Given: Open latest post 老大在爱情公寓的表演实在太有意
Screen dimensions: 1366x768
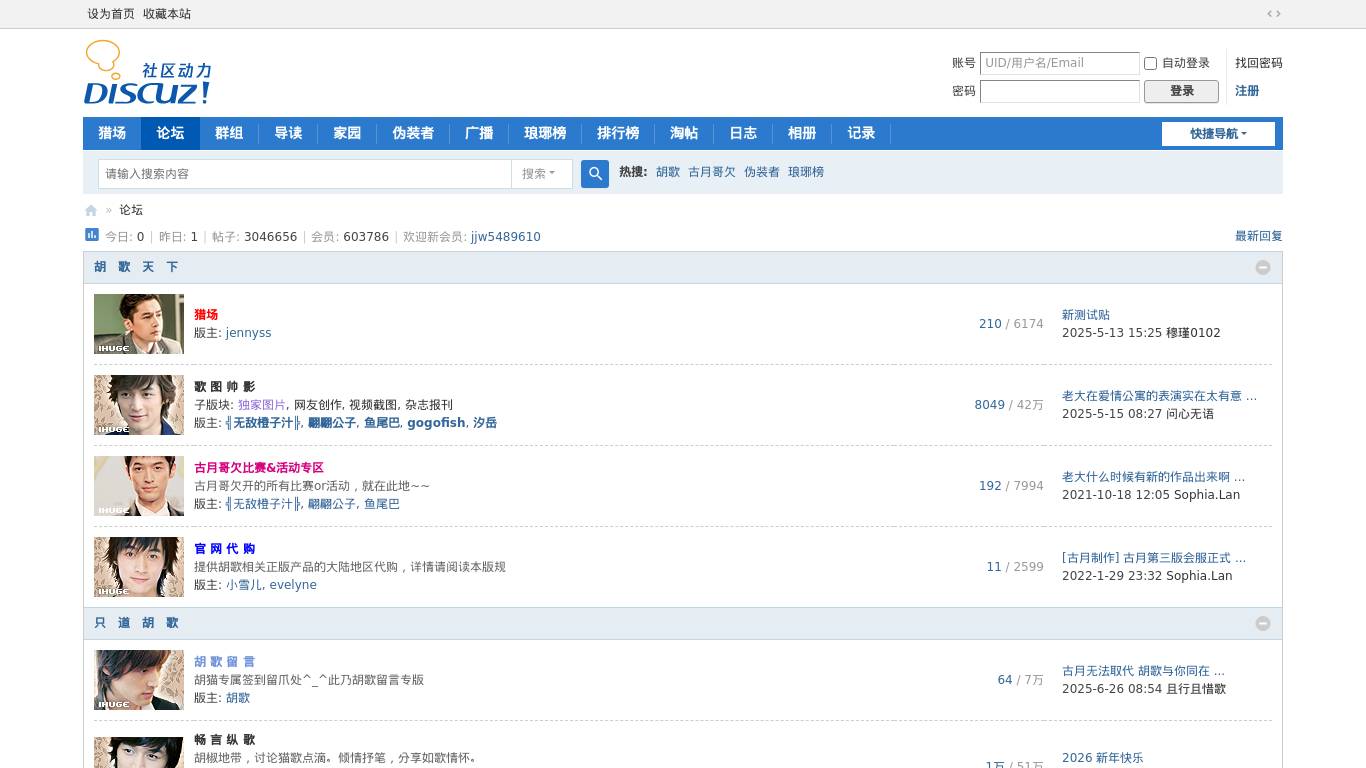Looking at the screenshot, I should coord(1159,396).
